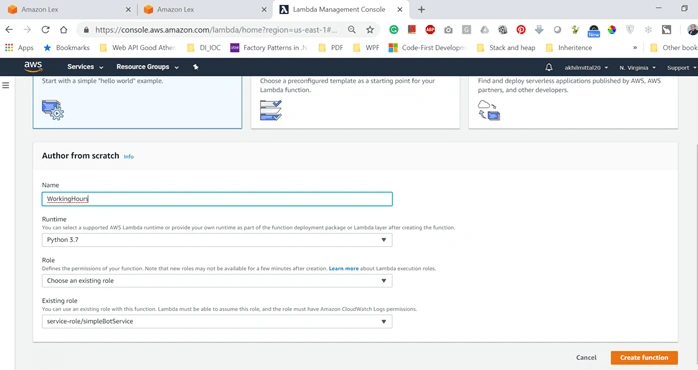Click the AdBlock Plus extension icon
The width and height of the screenshot is (698, 370).
(430, 30)
